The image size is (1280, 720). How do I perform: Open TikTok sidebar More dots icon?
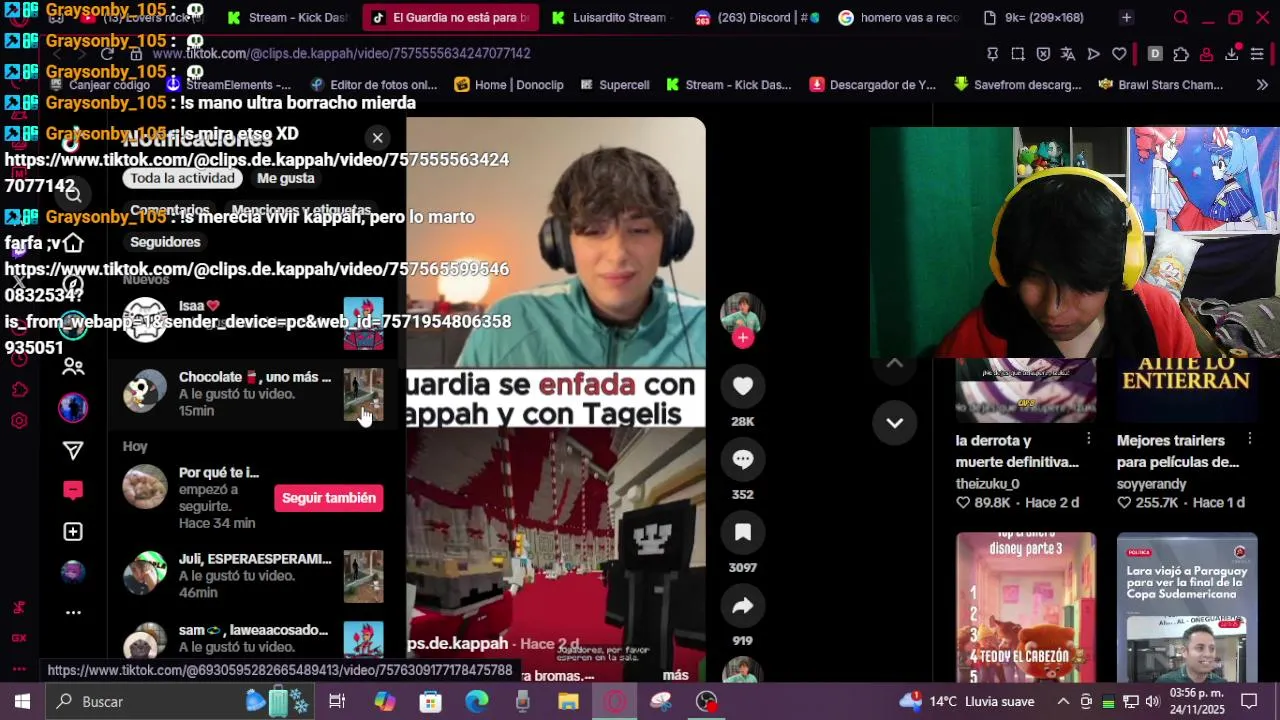pyautogui.click(x=73, y=612)
